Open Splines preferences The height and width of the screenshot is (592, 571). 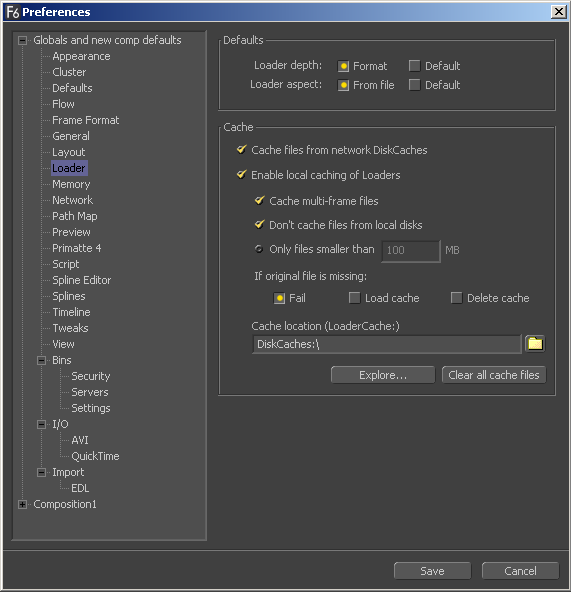click(68, 296)
